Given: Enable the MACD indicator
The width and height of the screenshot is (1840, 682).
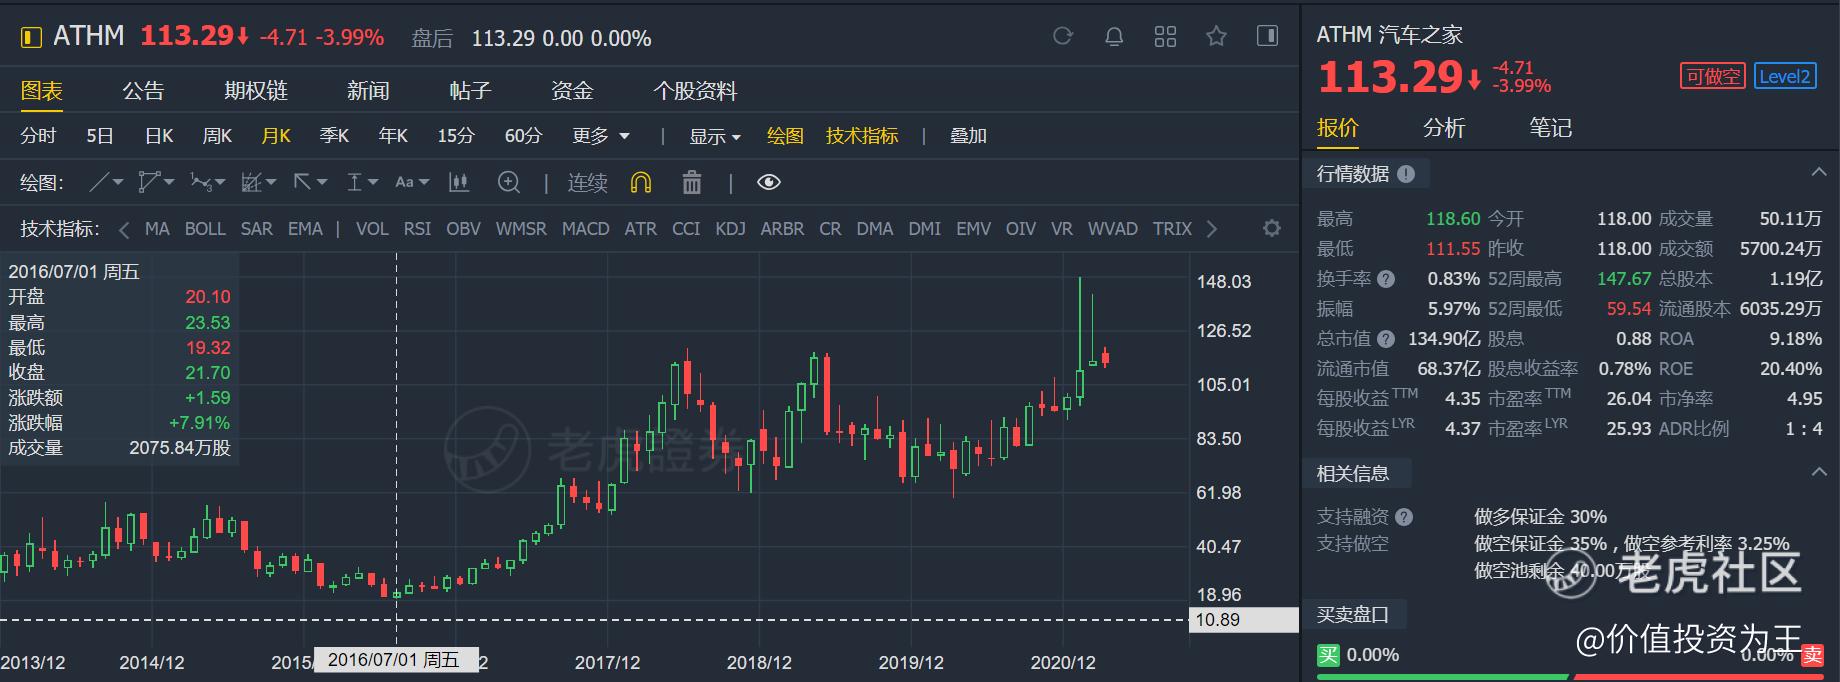Looking at the screenshot, I should 586,229.
